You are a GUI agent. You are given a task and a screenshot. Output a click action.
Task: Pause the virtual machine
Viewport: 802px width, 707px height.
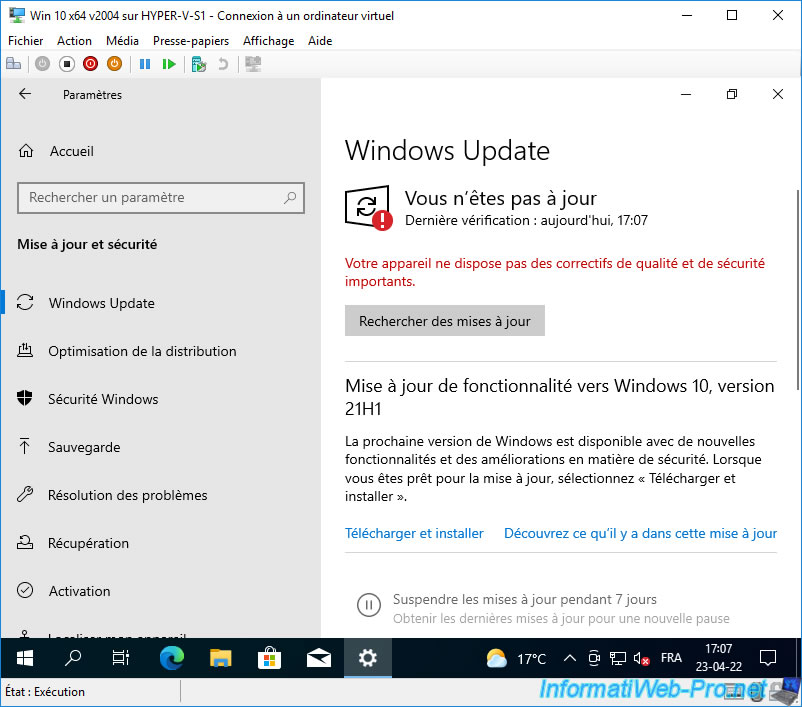pyautogui.click(x=145, y=64)
